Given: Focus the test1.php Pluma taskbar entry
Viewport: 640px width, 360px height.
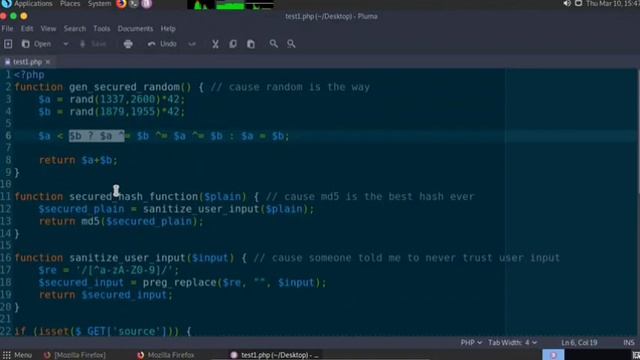Looking at the screenshot, I should (275, 355).
